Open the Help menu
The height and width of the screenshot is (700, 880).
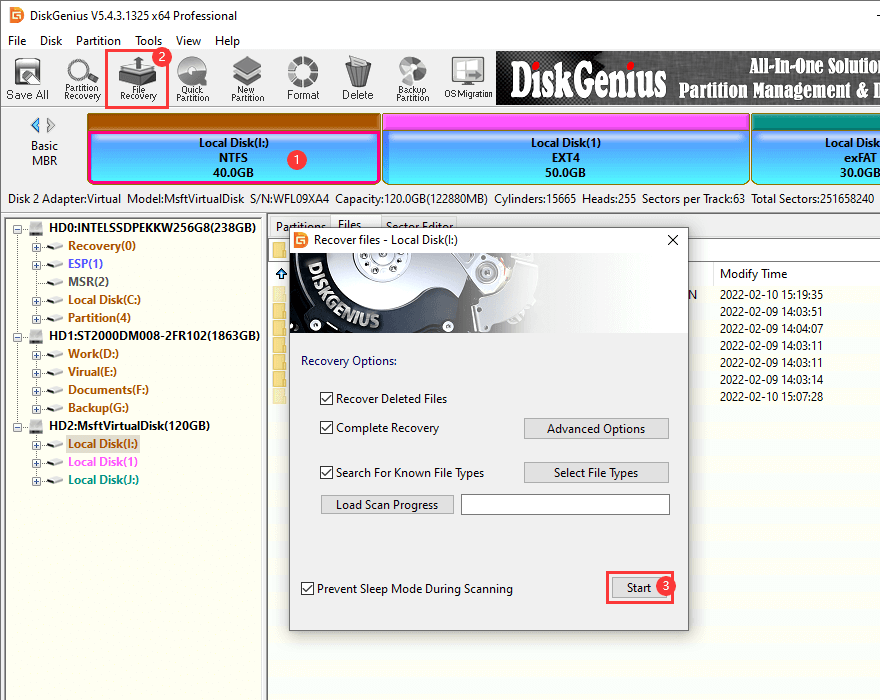[x=227, y=41]
